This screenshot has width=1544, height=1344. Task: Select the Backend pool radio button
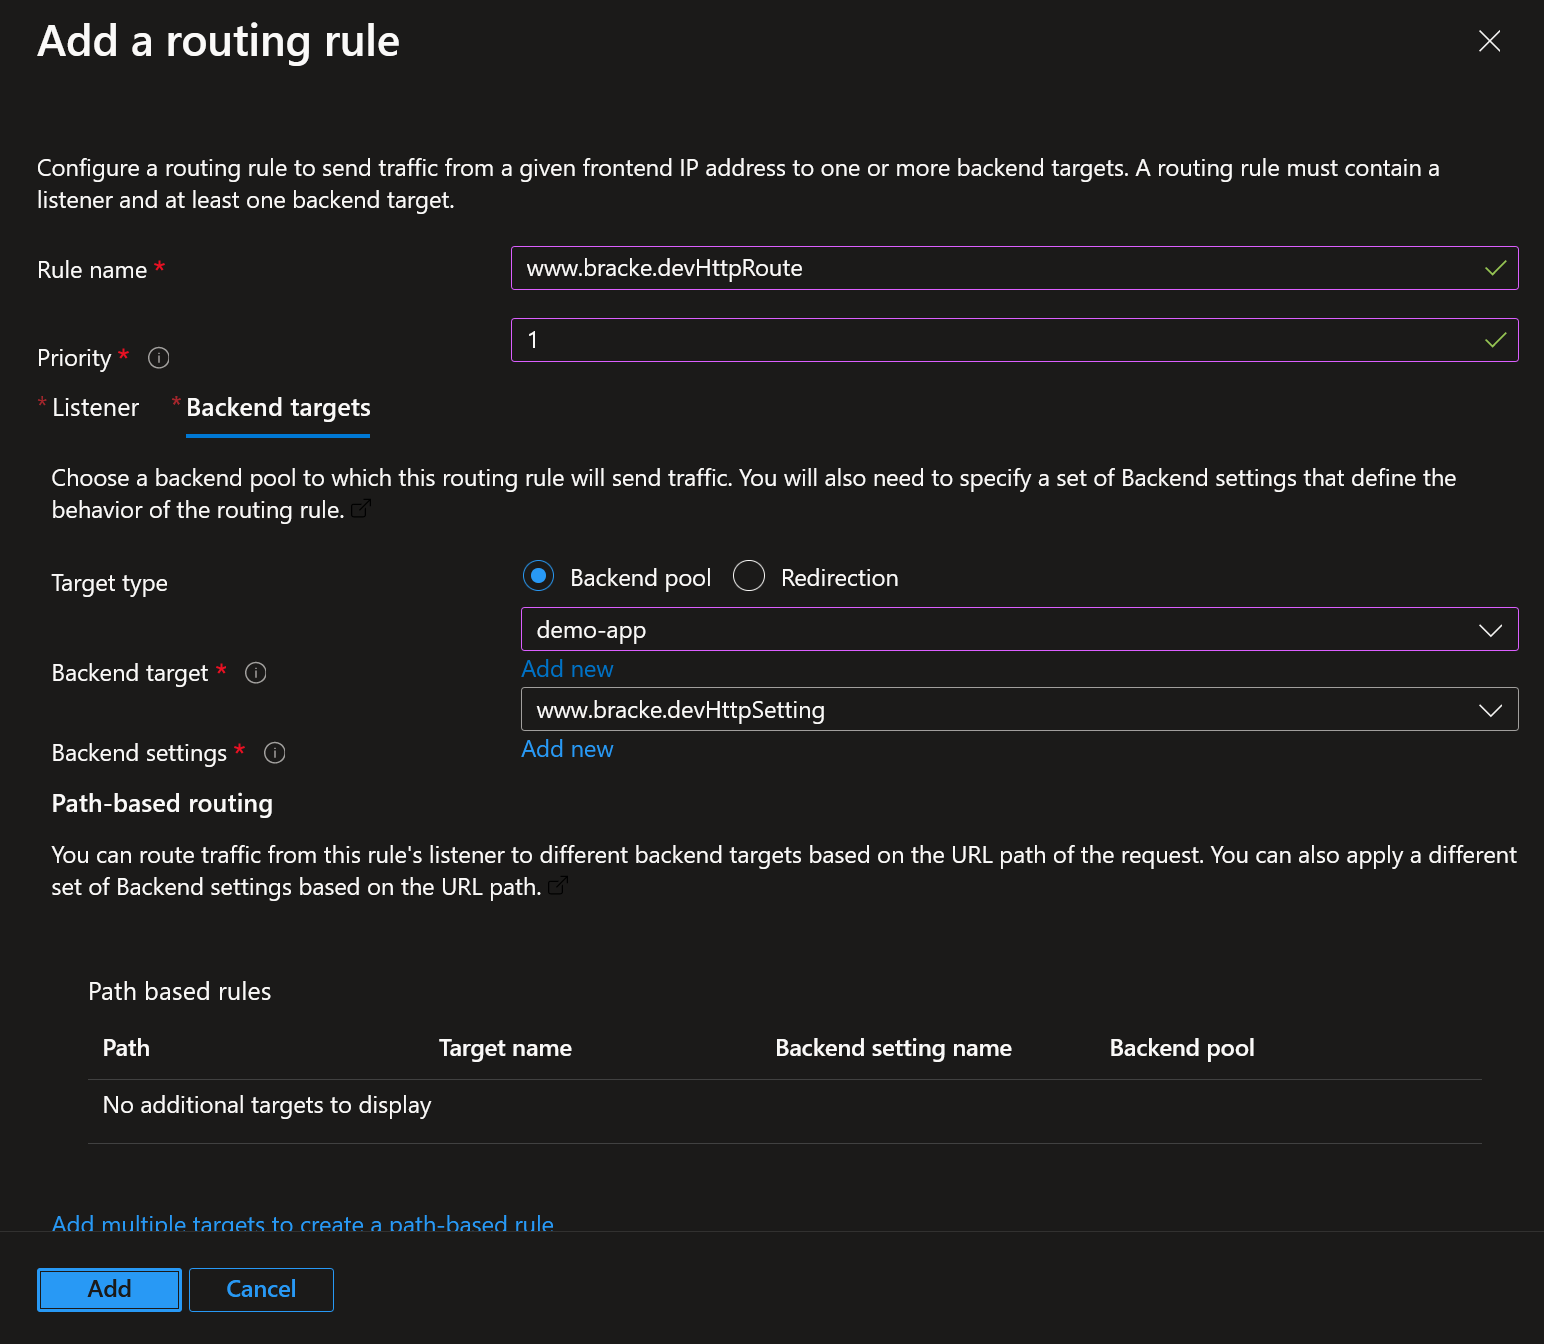[539, 576]
